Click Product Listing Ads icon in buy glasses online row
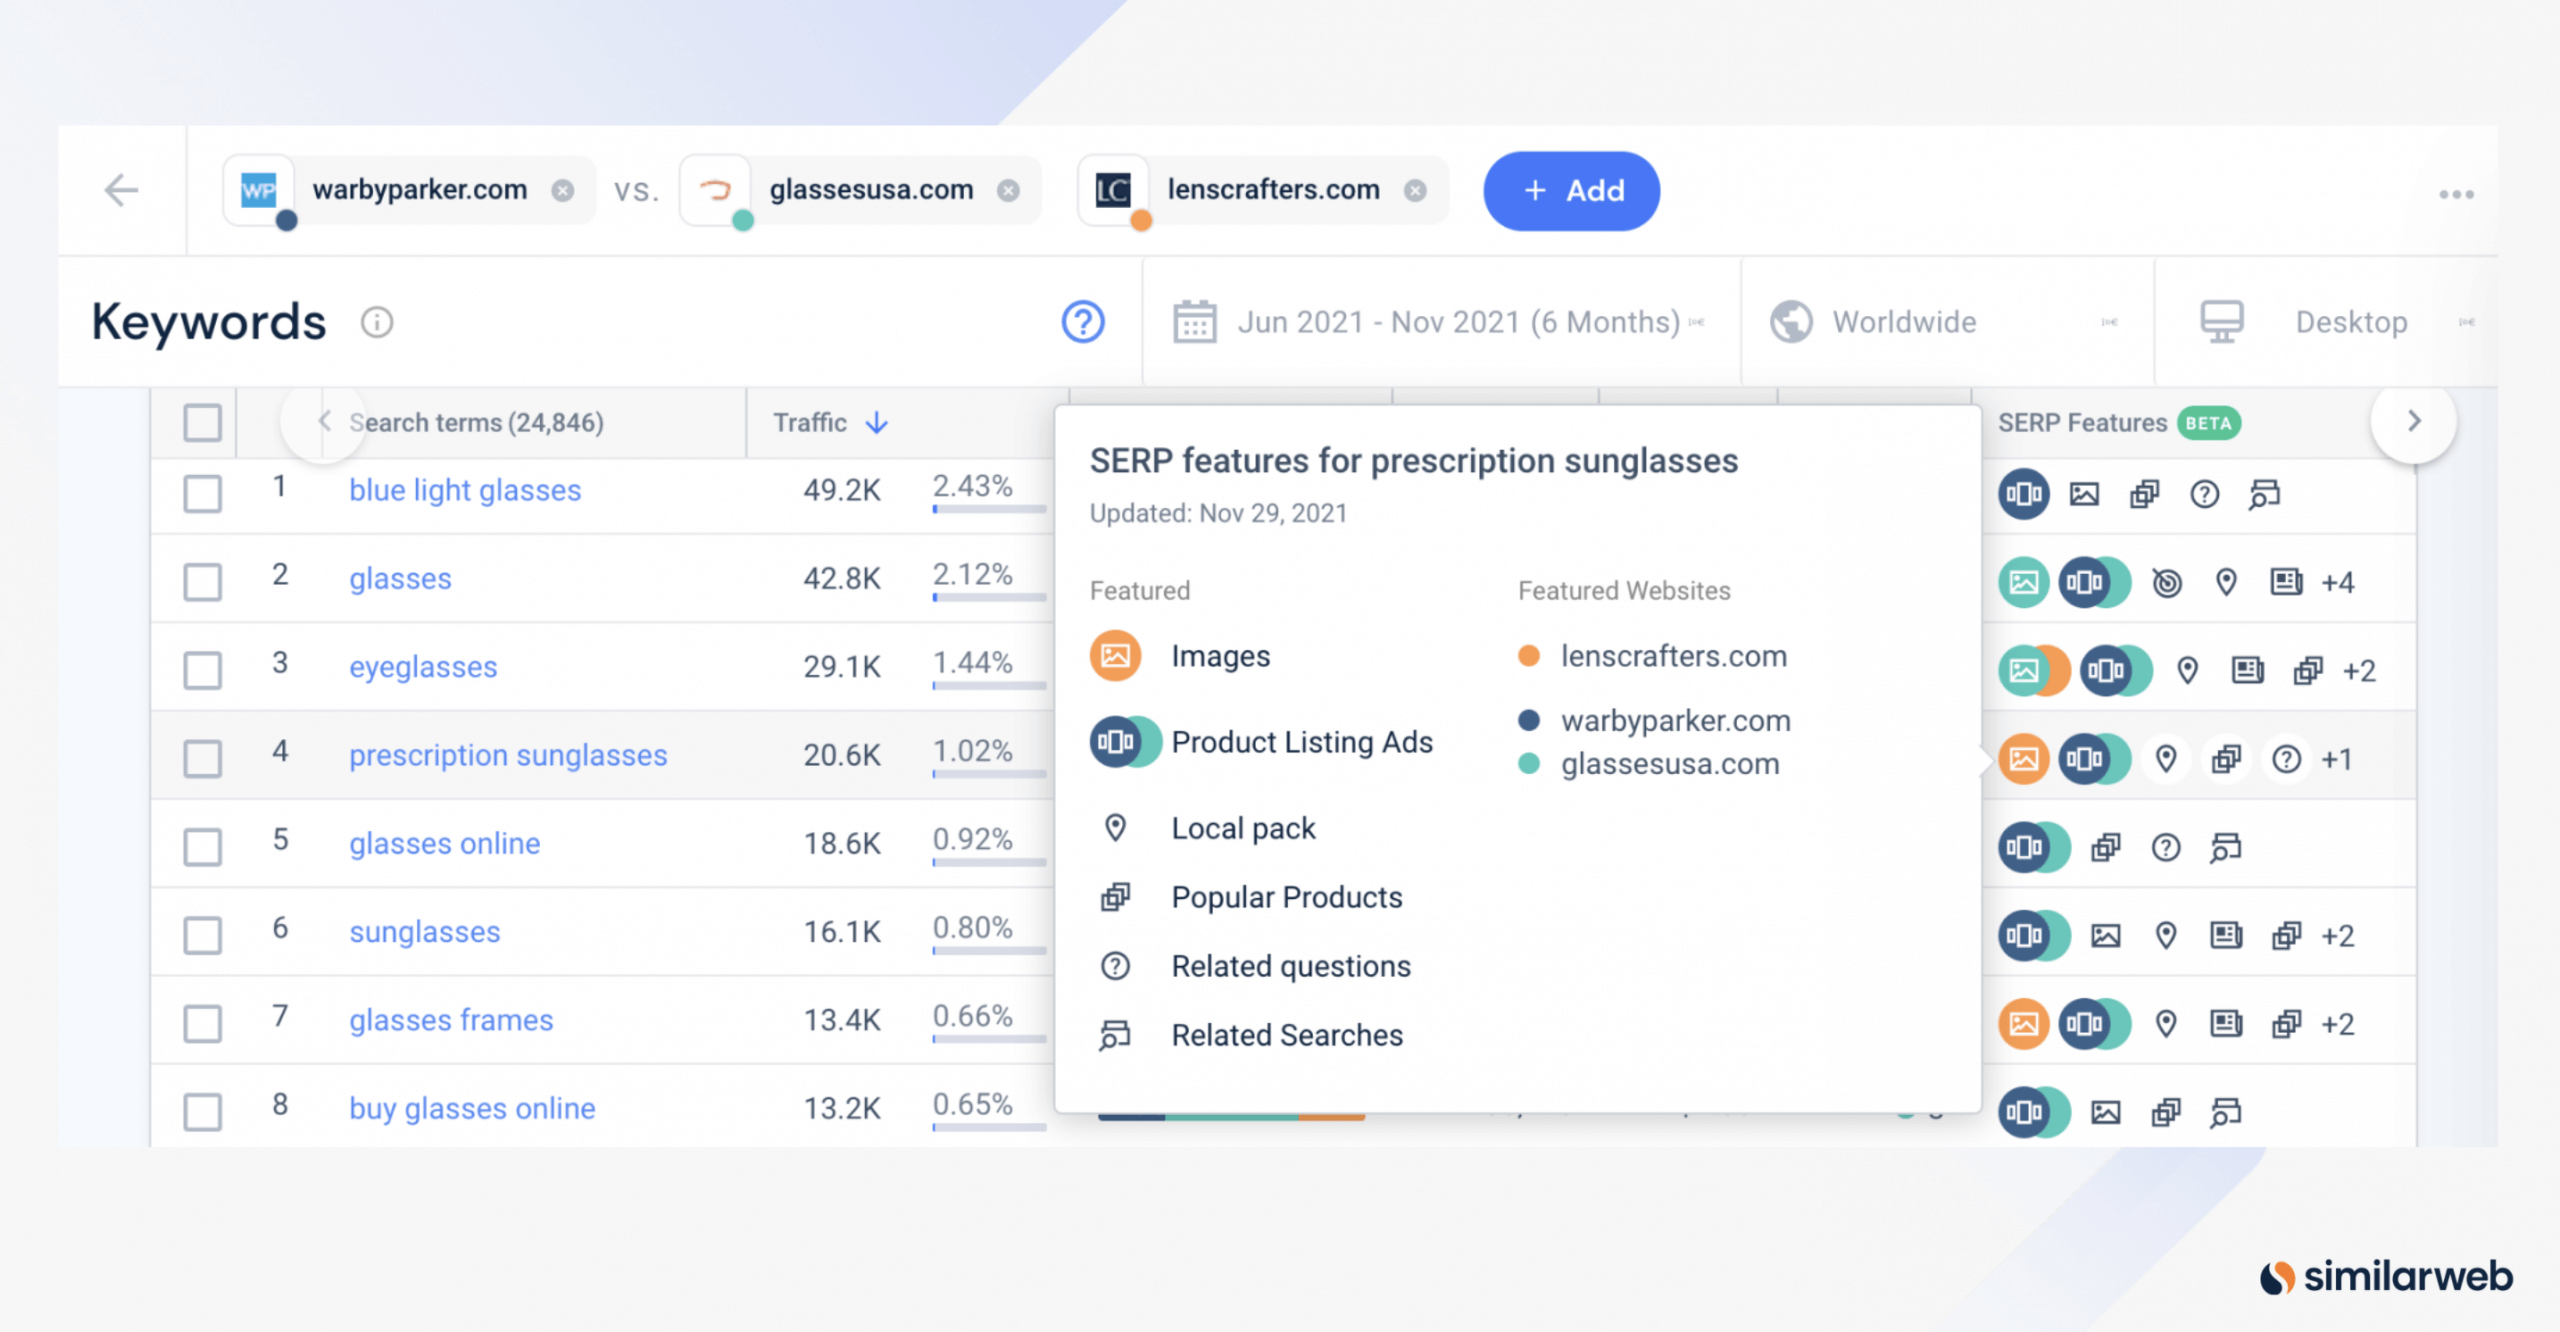The image size is (2560, 1332). (2033, 1111)
